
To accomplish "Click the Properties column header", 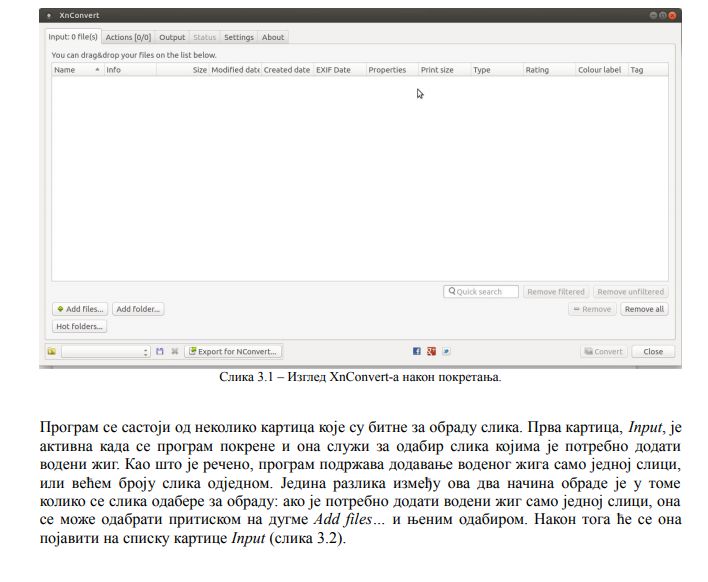I will 392,70.
